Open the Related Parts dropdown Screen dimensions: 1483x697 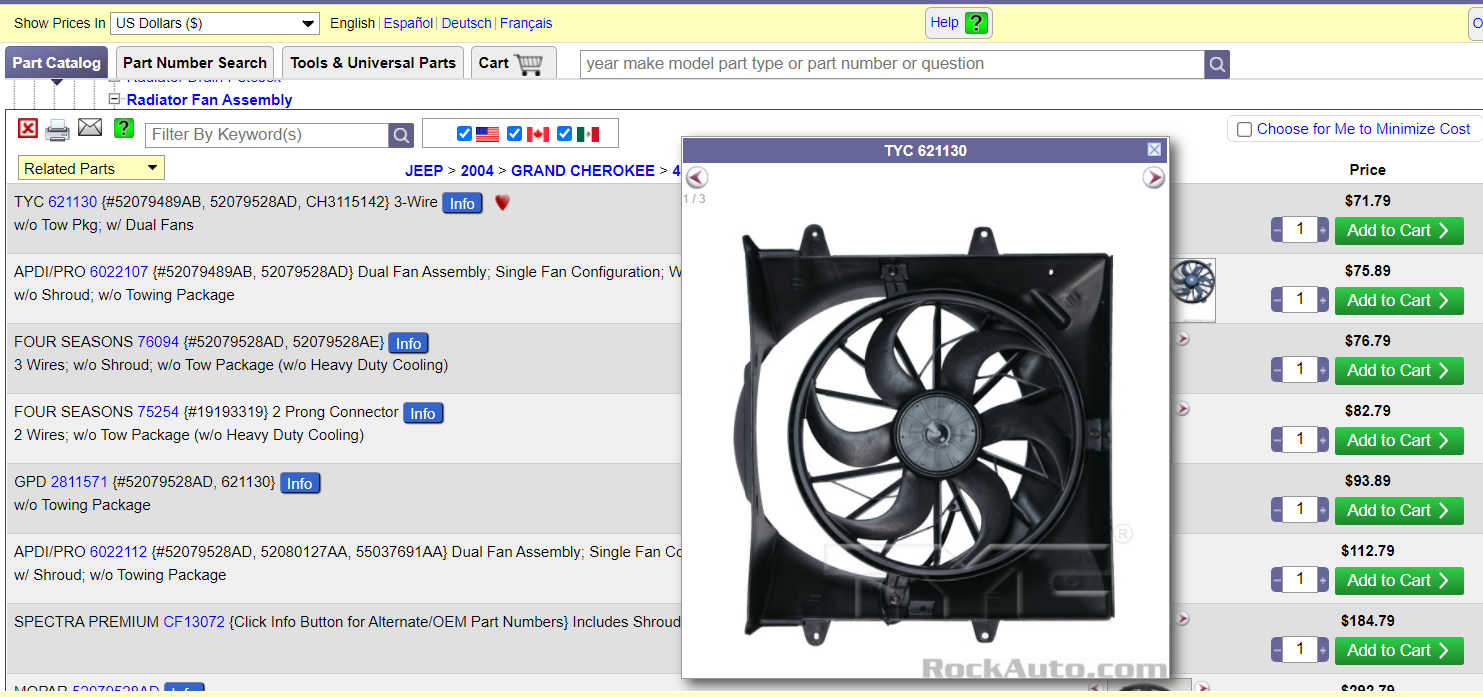[x=91, y=168]
